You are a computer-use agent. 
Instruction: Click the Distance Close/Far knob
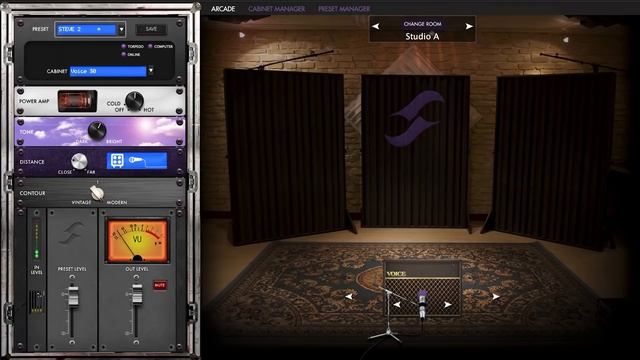[79, 161]
